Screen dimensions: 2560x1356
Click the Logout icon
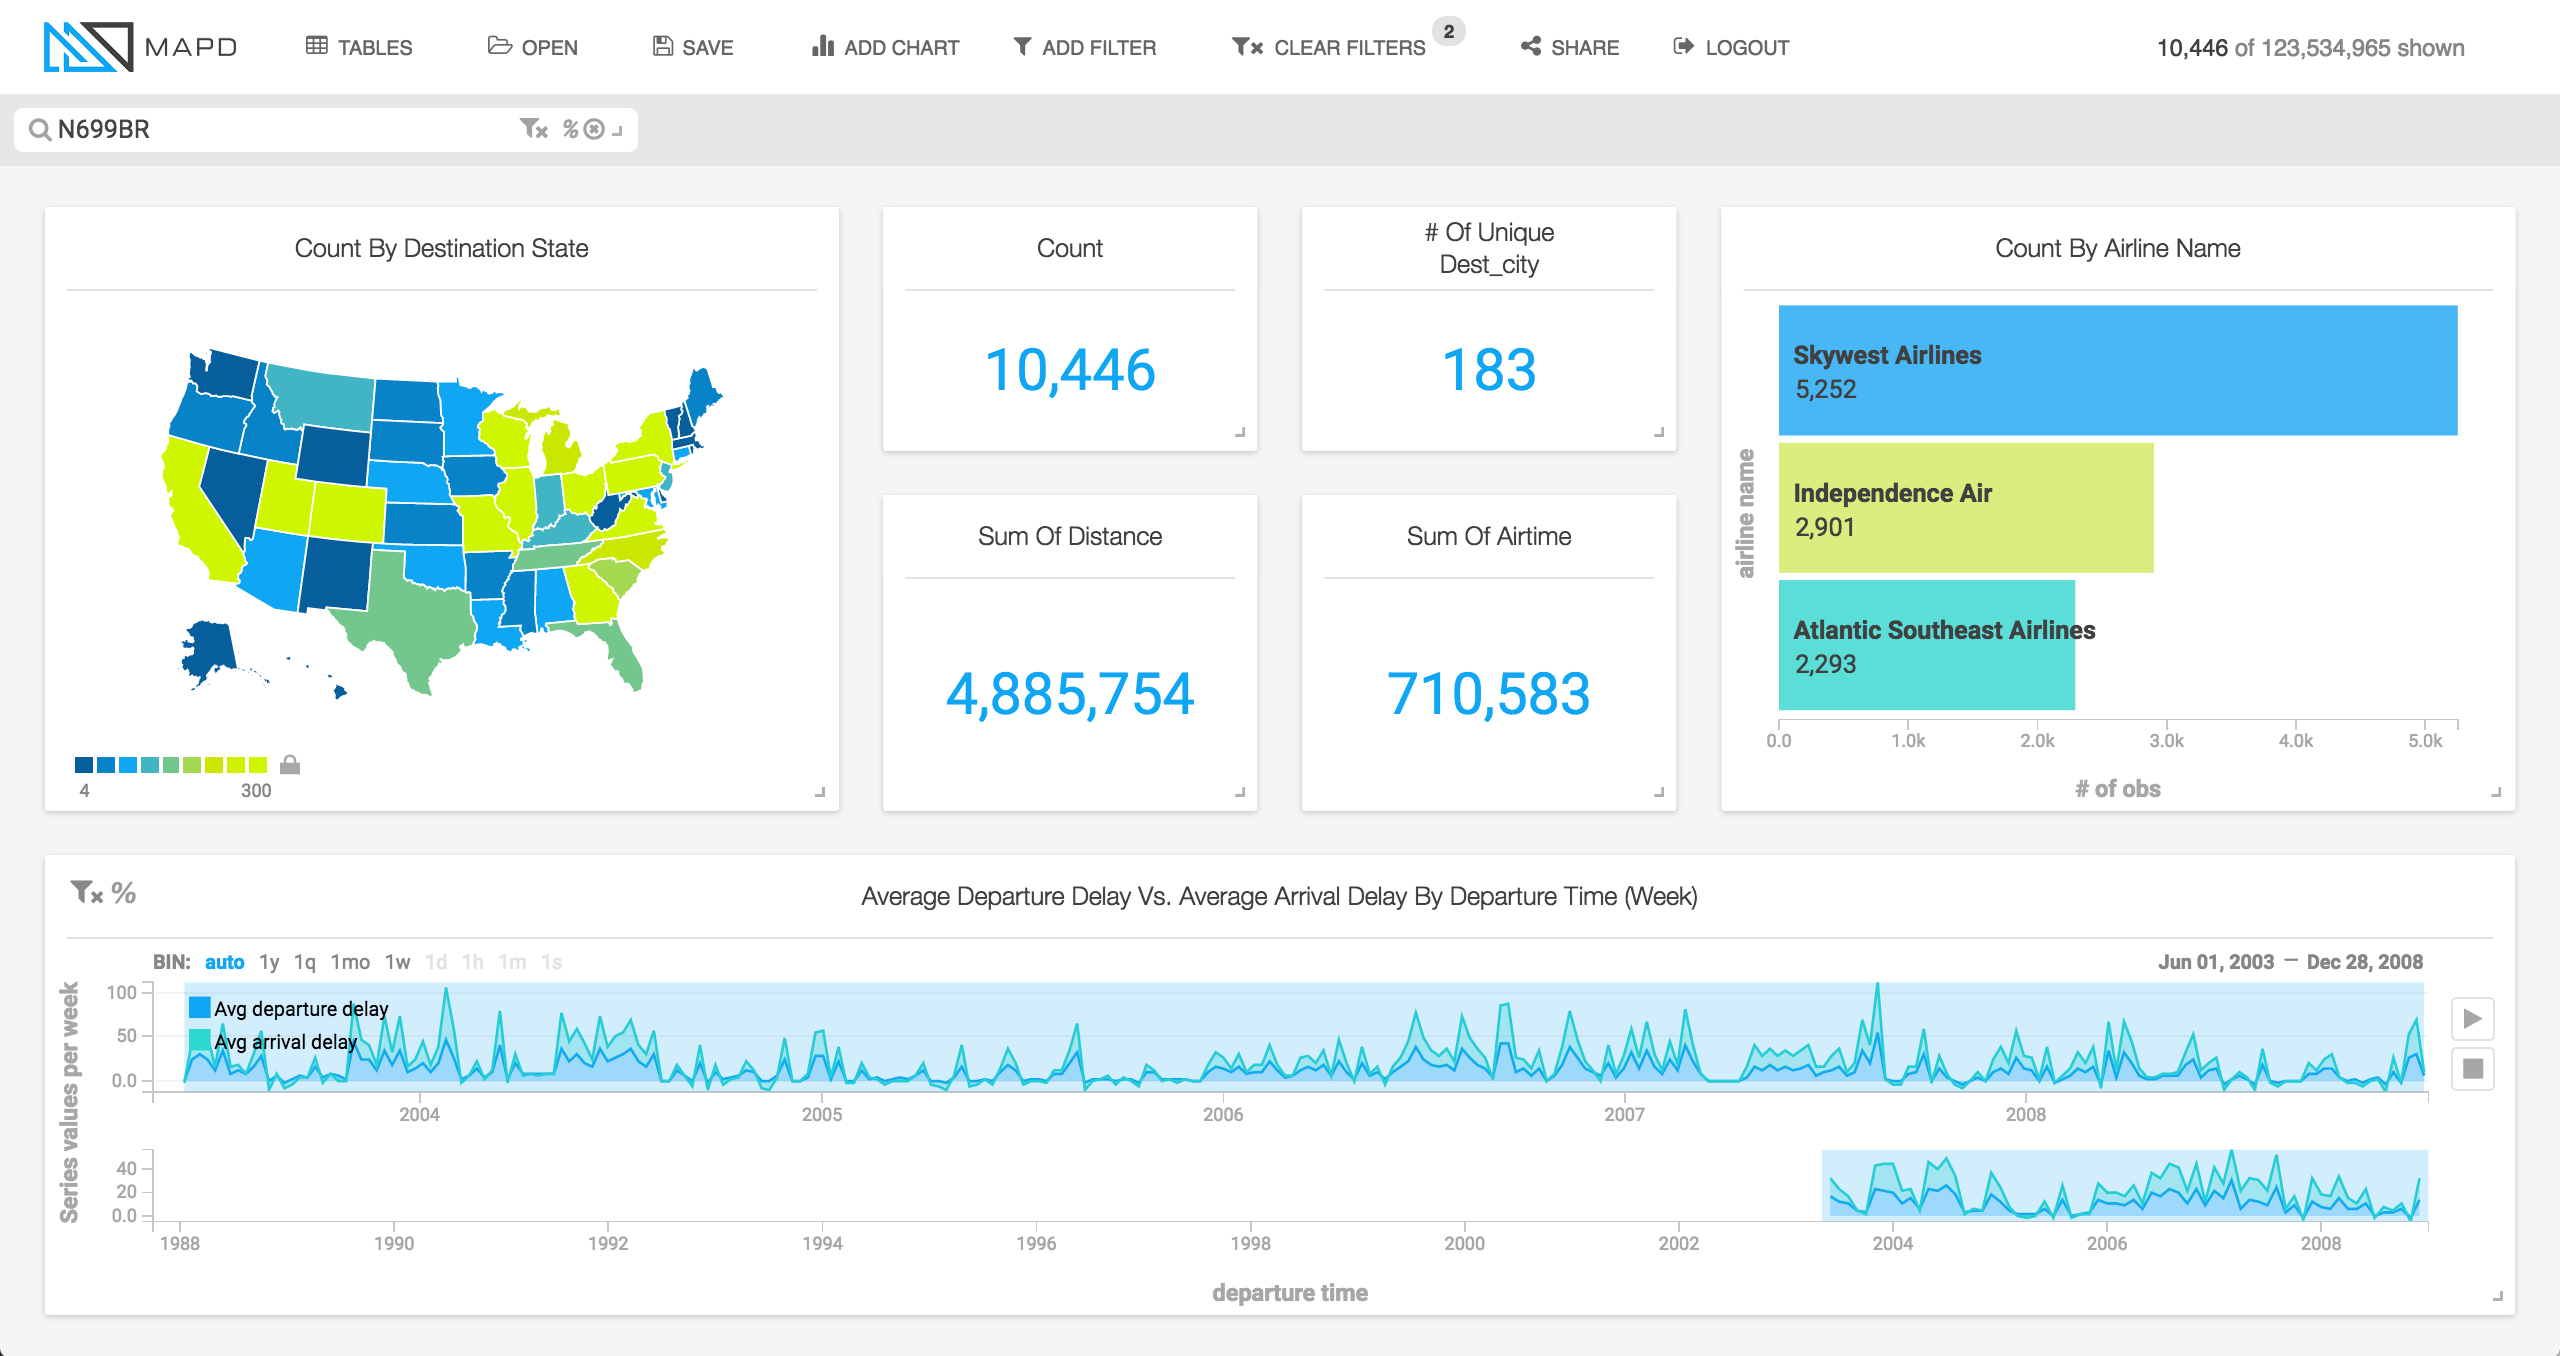[x=1681, y=46]
